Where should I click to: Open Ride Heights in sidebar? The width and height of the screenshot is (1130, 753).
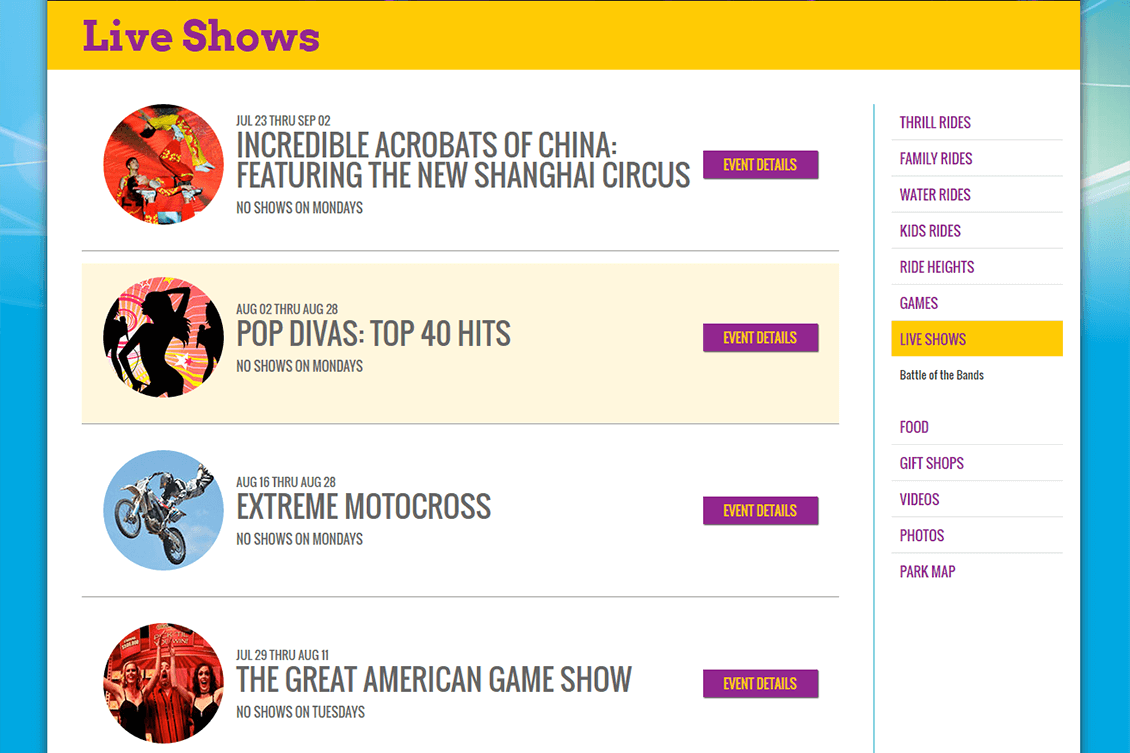pyautogui.click(x=937, y=267)
